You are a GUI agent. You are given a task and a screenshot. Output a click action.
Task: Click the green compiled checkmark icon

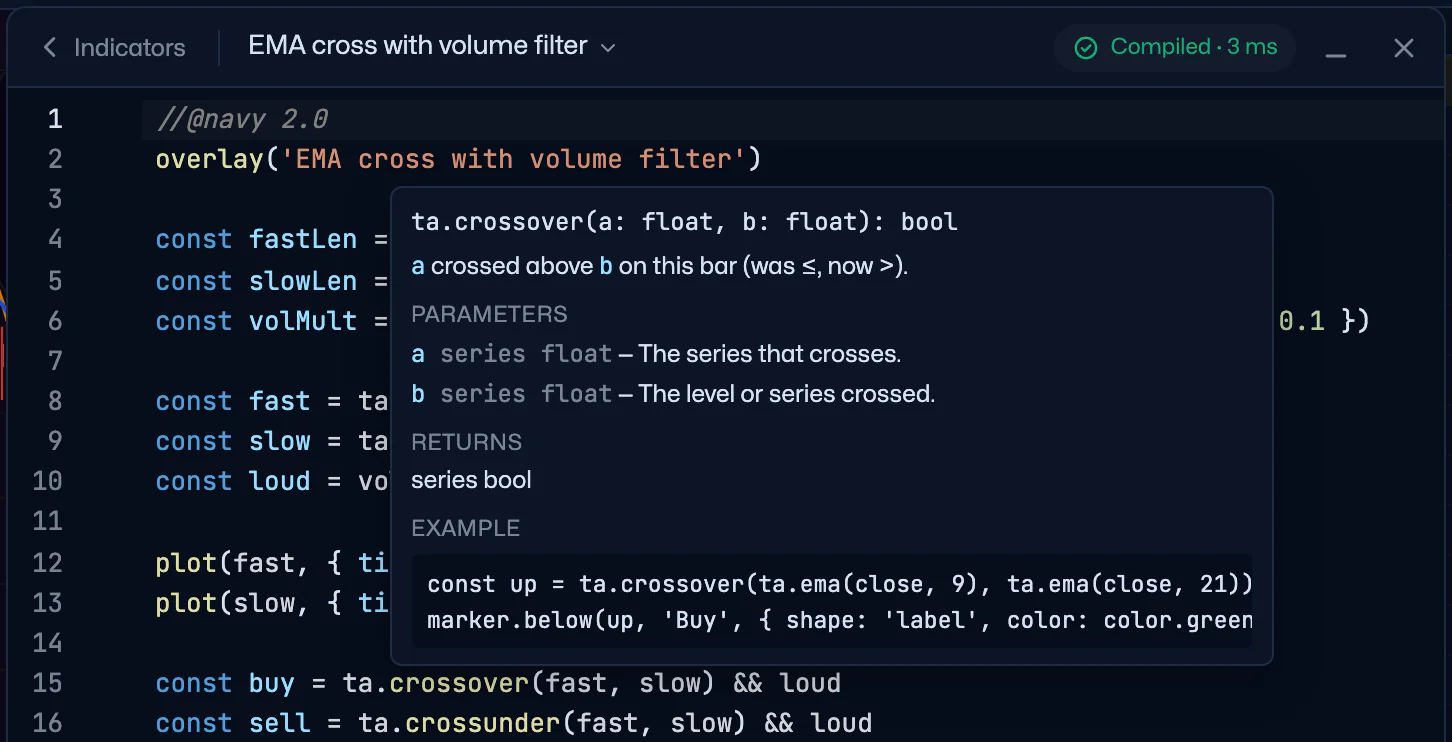[1085, 48]
